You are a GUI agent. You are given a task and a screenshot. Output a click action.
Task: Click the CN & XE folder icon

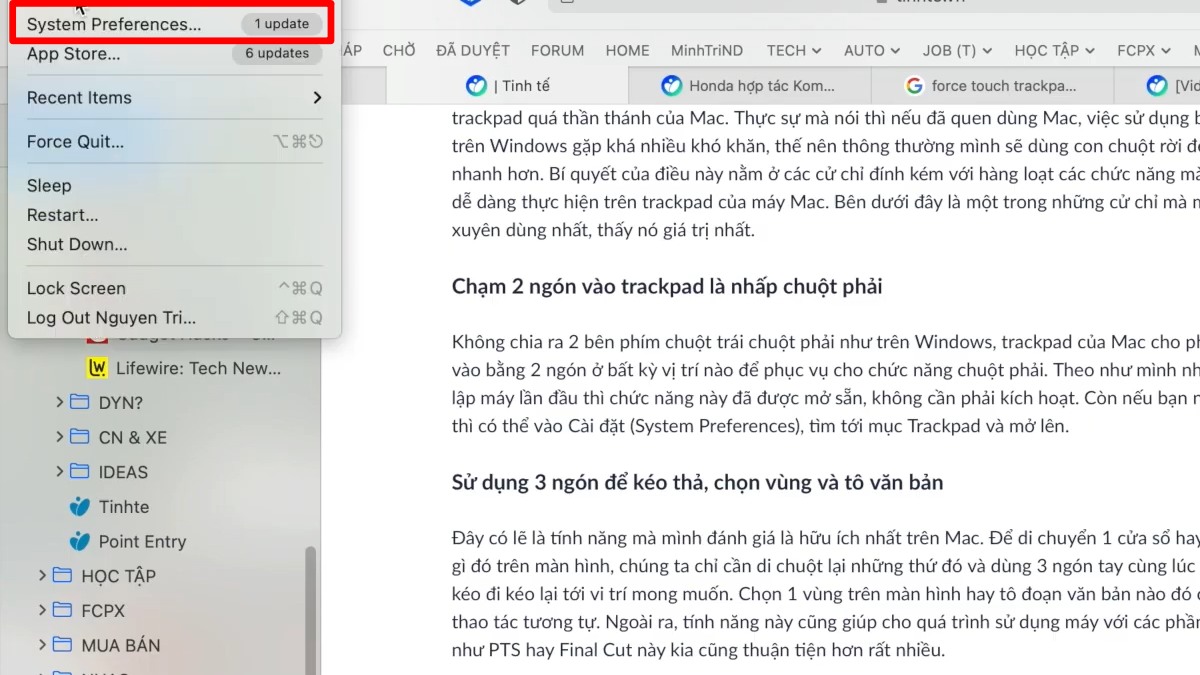tap(80, 437)
